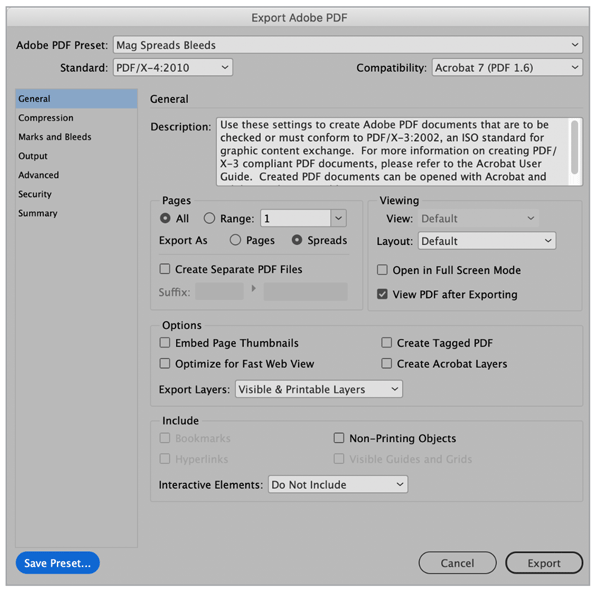600x594 pixels.
Task: Switch to the Output category
Action: pos(77,156)
